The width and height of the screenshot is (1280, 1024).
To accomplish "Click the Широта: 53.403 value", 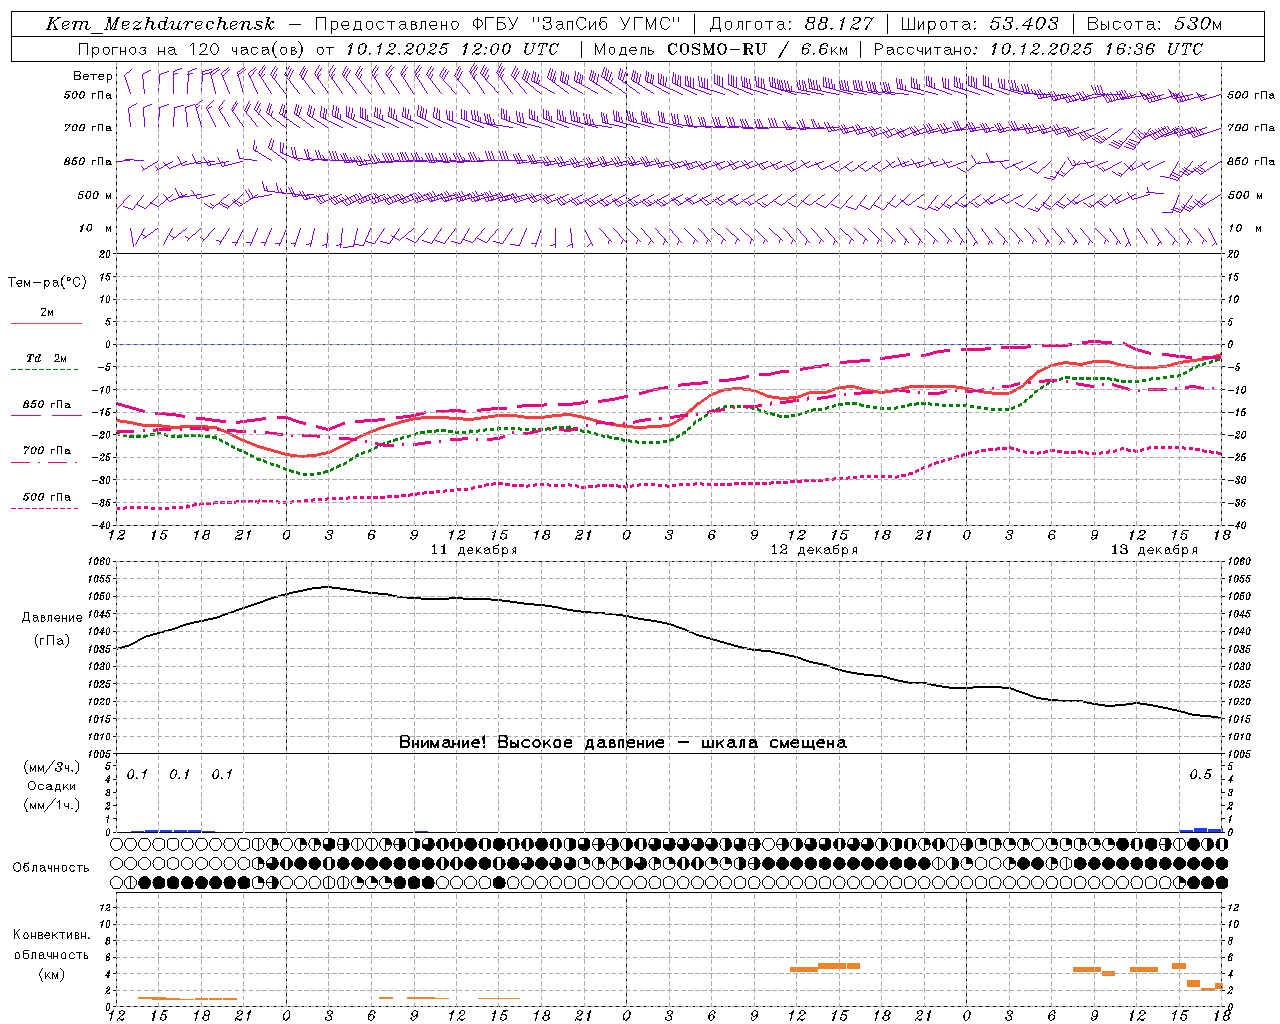I will (x=979, y=24).
